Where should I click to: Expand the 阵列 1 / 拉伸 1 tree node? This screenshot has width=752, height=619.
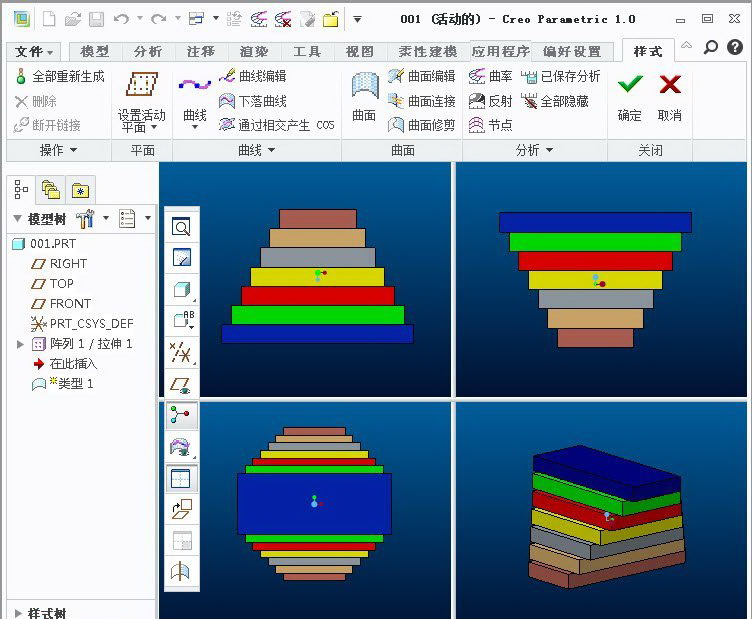20,344
